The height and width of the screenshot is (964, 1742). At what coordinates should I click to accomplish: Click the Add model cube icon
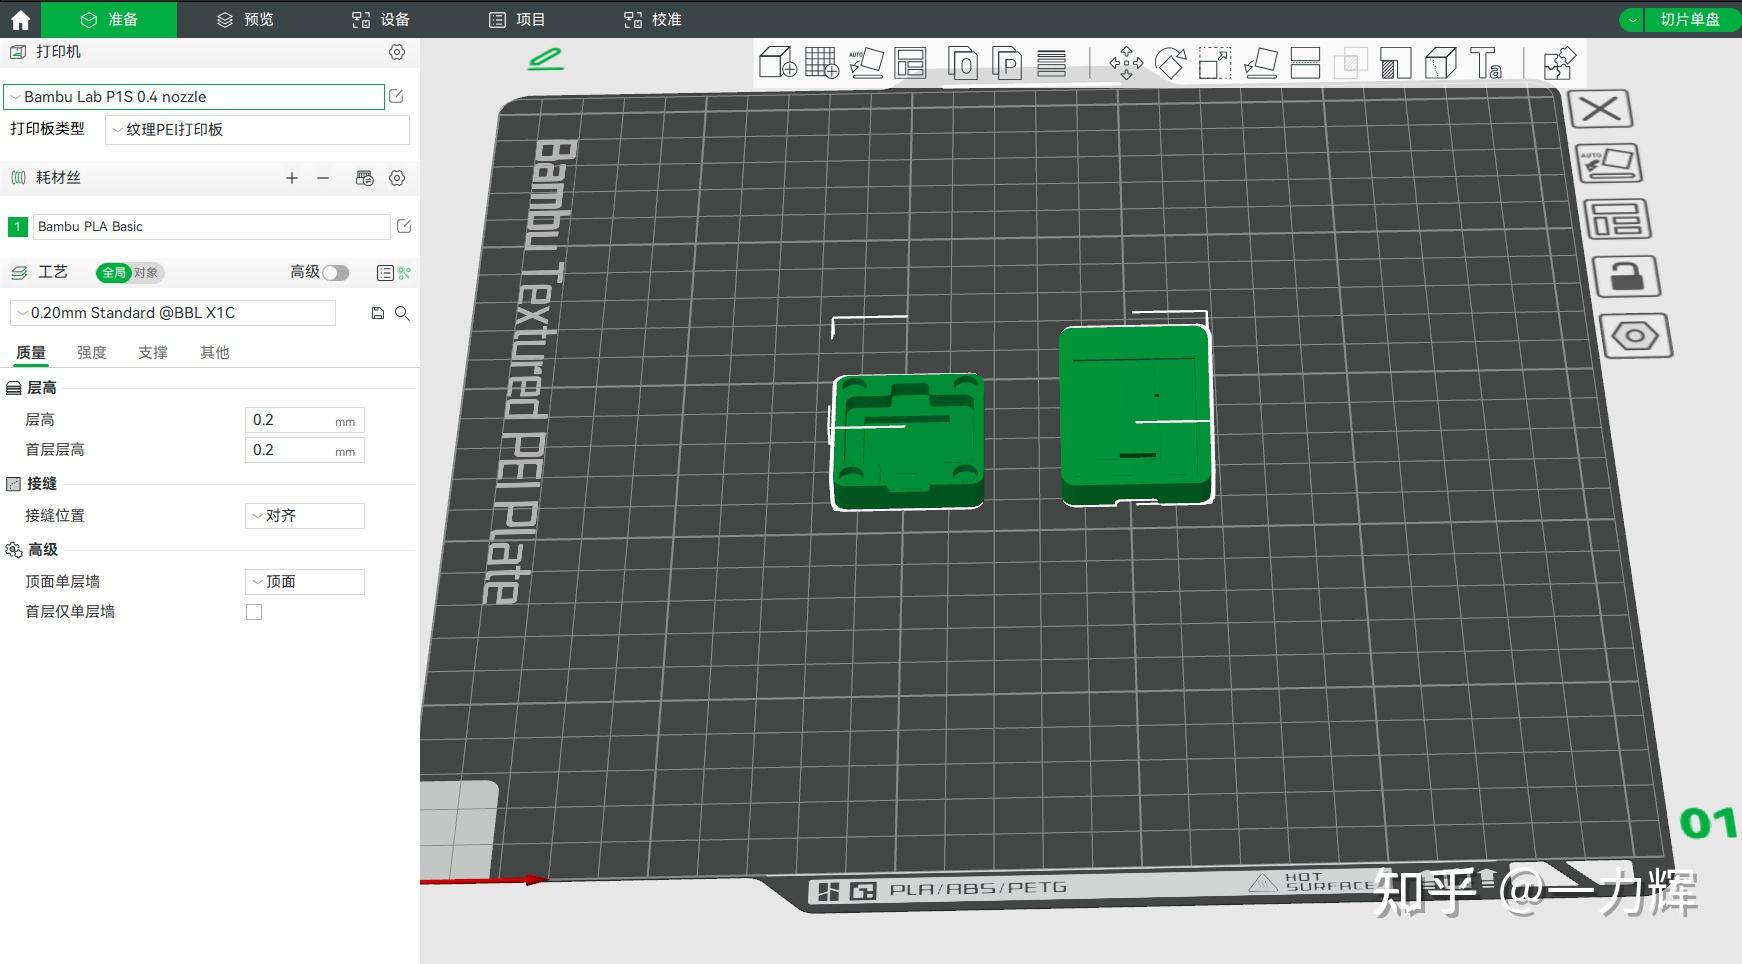(x=777, y=63)
